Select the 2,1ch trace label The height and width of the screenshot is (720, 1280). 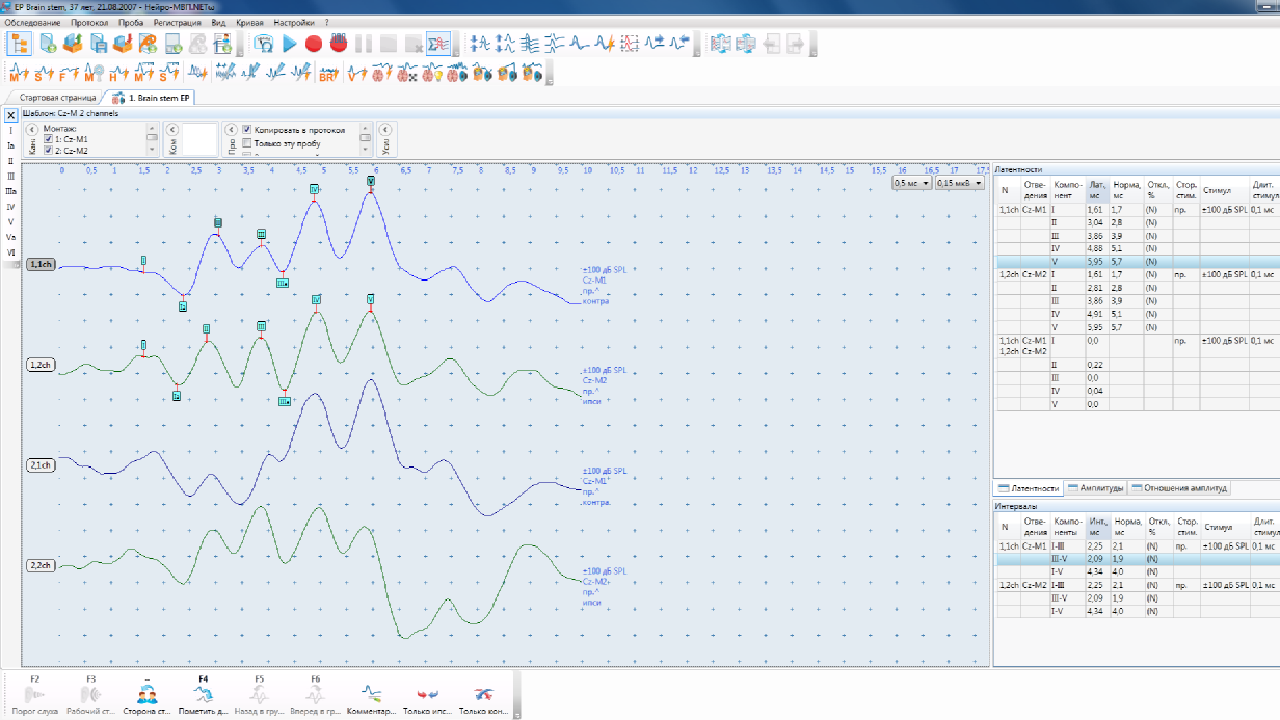coord(41,465)
